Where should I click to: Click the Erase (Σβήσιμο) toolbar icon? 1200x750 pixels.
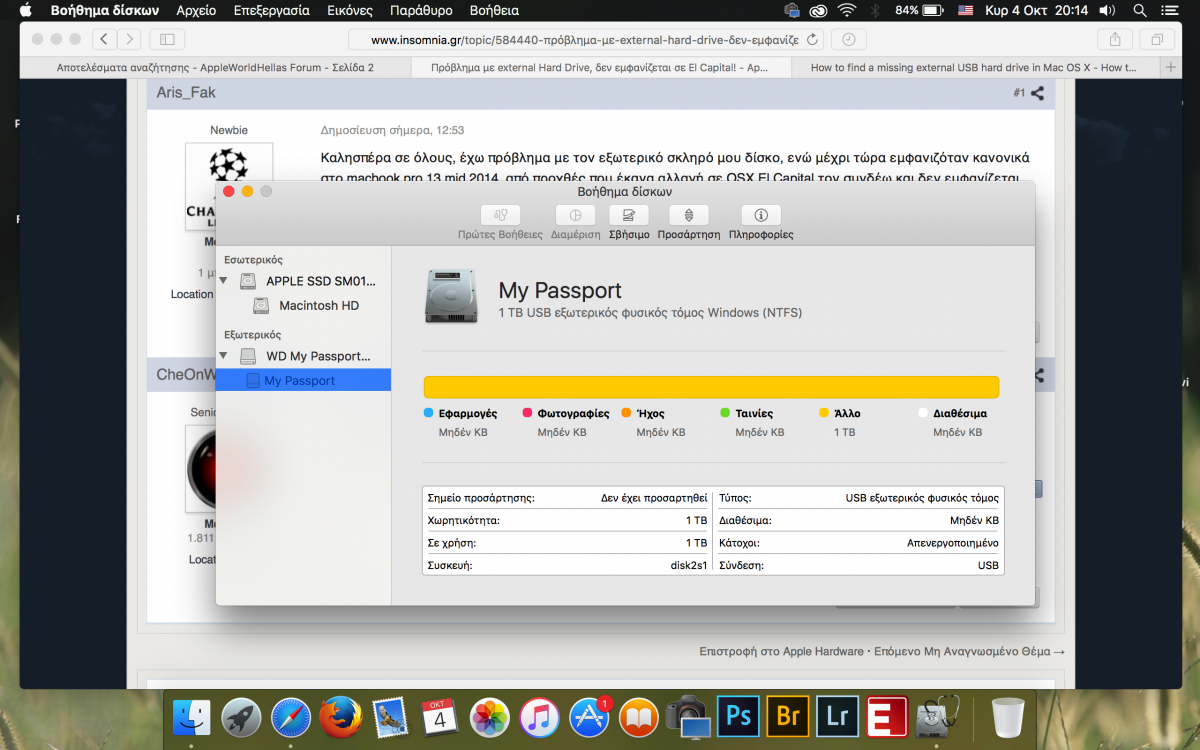pyautogui.click(x=629, y=215)
